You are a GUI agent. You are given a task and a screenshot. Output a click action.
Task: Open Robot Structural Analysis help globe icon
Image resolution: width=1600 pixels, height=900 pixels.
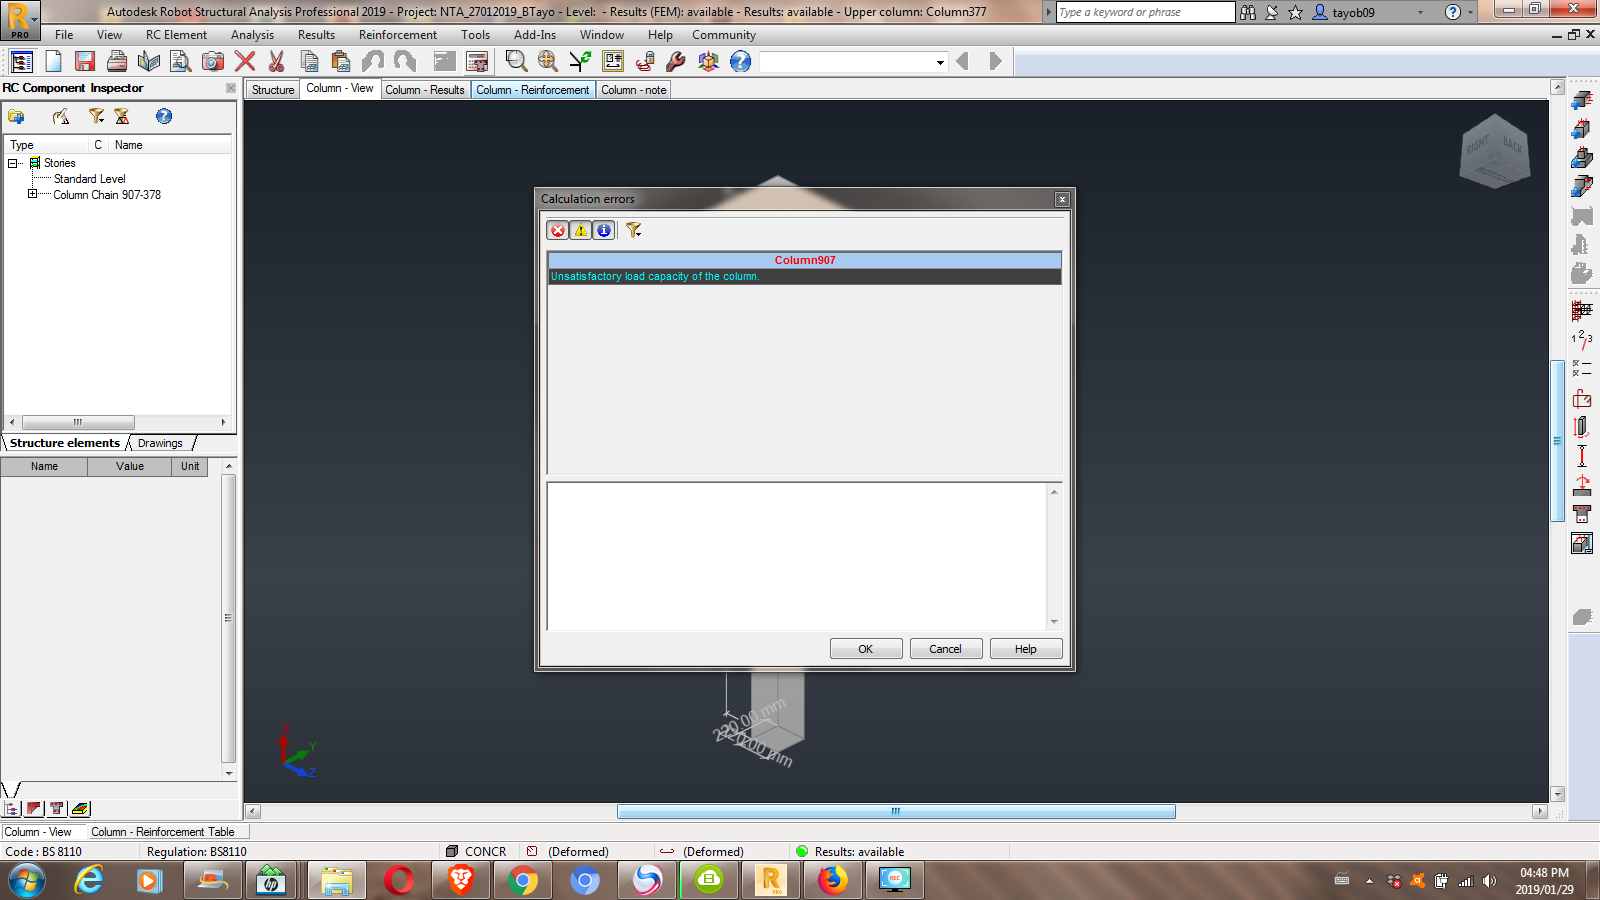(x=739, y=61)
